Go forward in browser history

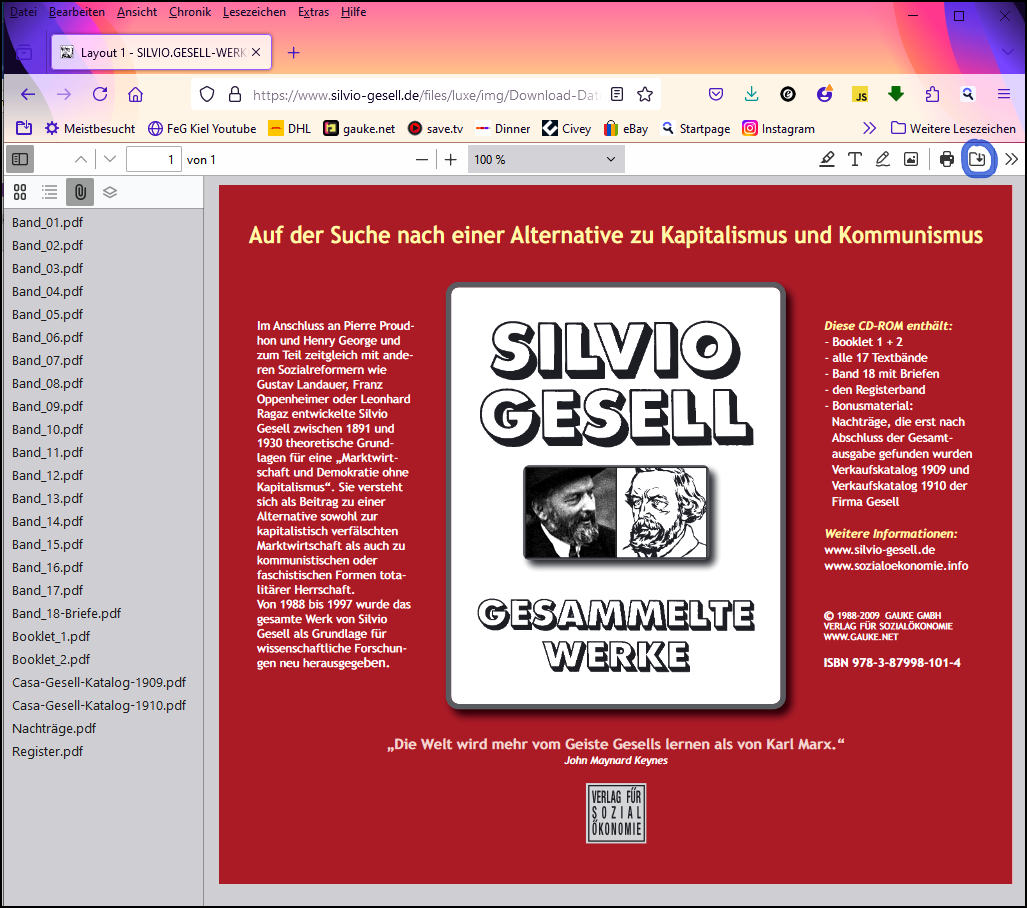pyautogui.click(x=64, y=94)
